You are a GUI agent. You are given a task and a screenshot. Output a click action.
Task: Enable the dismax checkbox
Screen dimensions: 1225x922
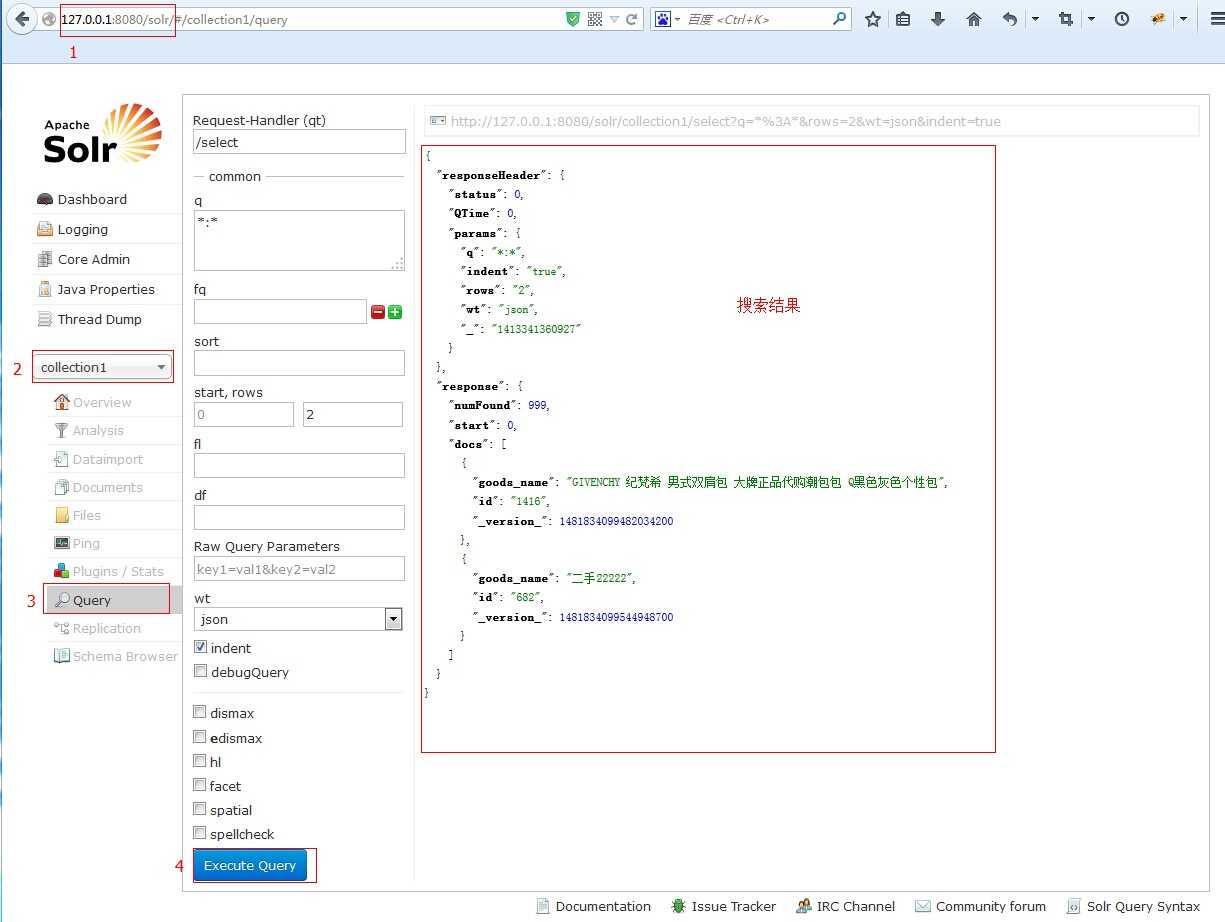(201, 712)
